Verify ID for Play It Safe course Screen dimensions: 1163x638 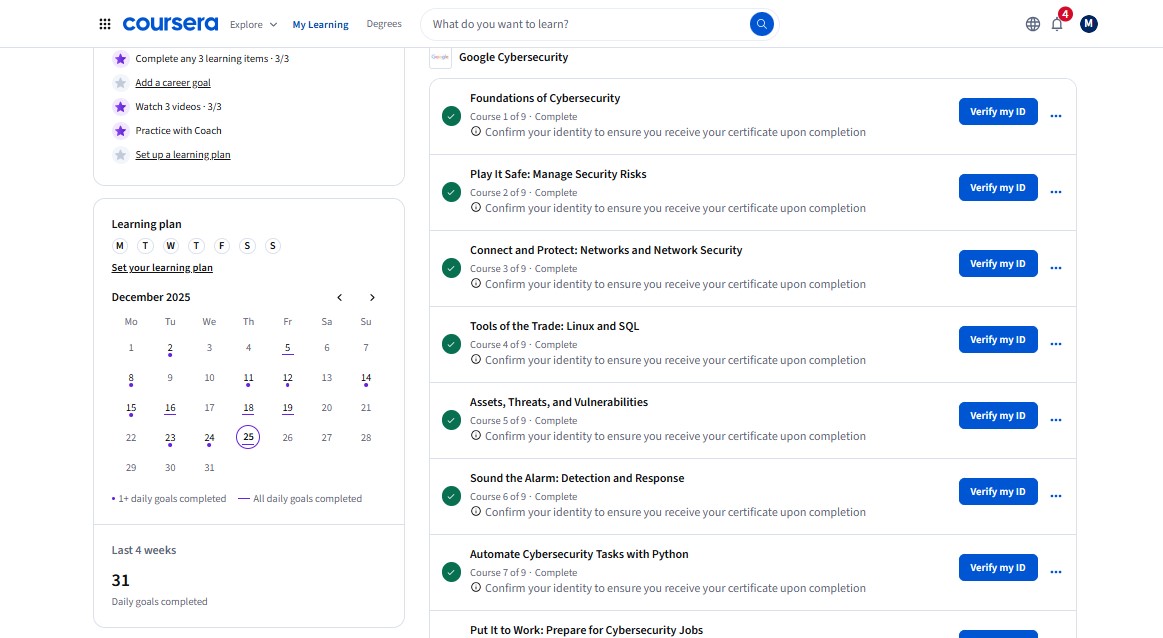coord(998,188)
